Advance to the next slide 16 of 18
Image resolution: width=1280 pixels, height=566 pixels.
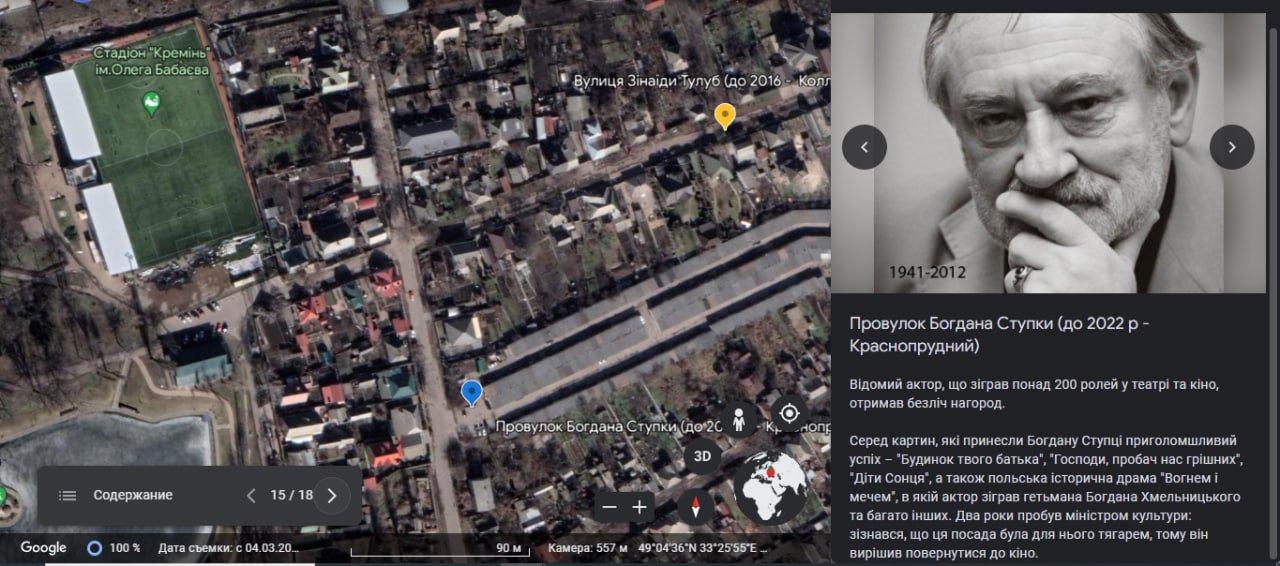coord(332,495)
